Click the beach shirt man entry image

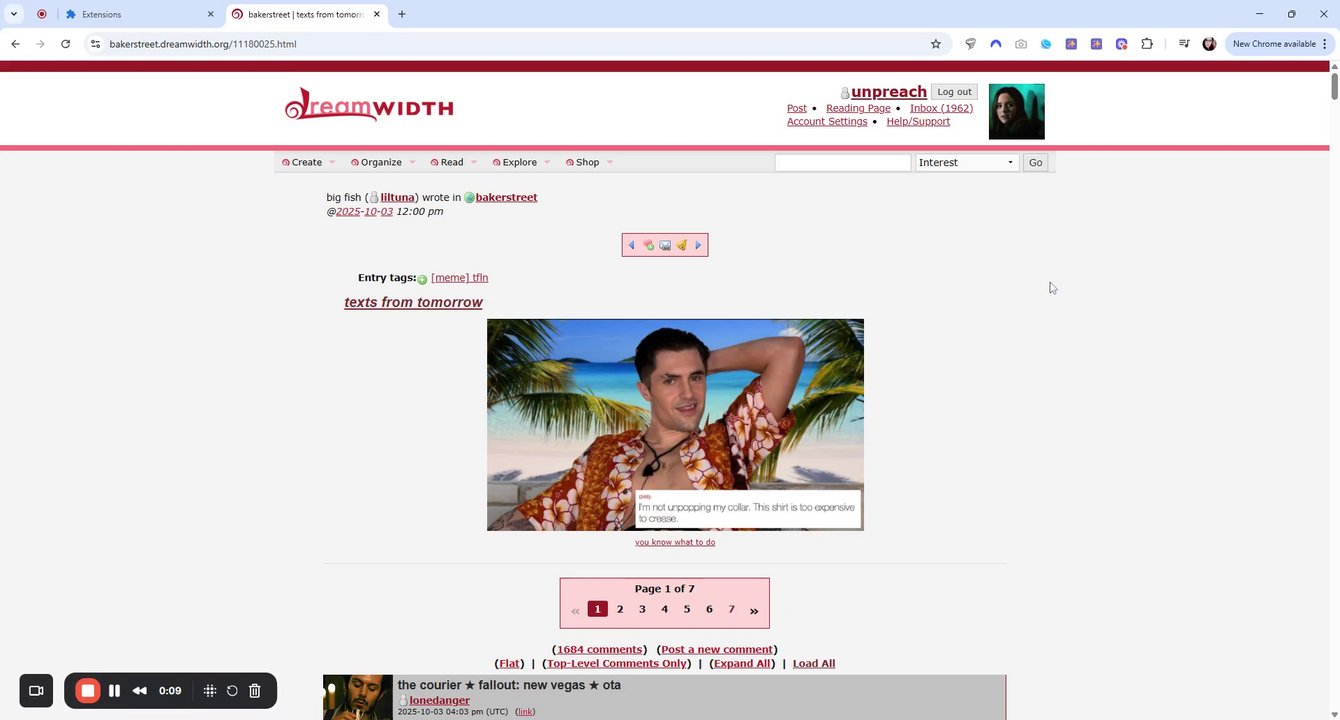(x=675, y=425)
